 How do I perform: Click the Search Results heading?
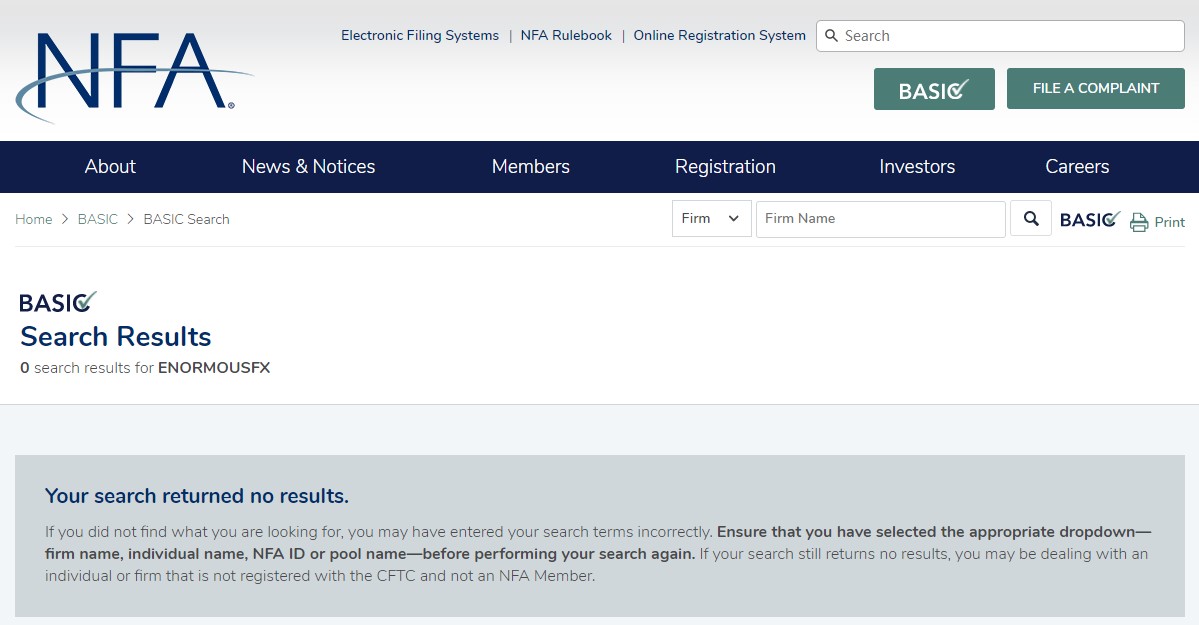pyautogui.click(x=115, y=337)
